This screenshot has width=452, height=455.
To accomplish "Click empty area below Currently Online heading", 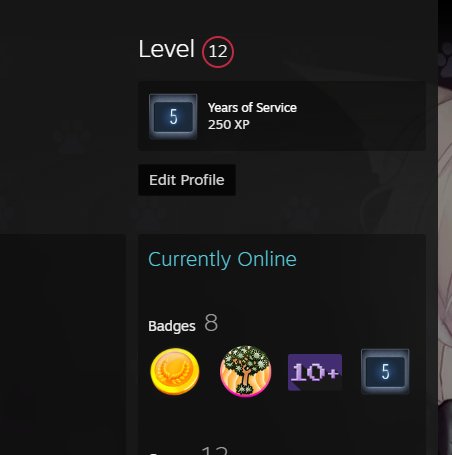I will (x=282, y=290).
